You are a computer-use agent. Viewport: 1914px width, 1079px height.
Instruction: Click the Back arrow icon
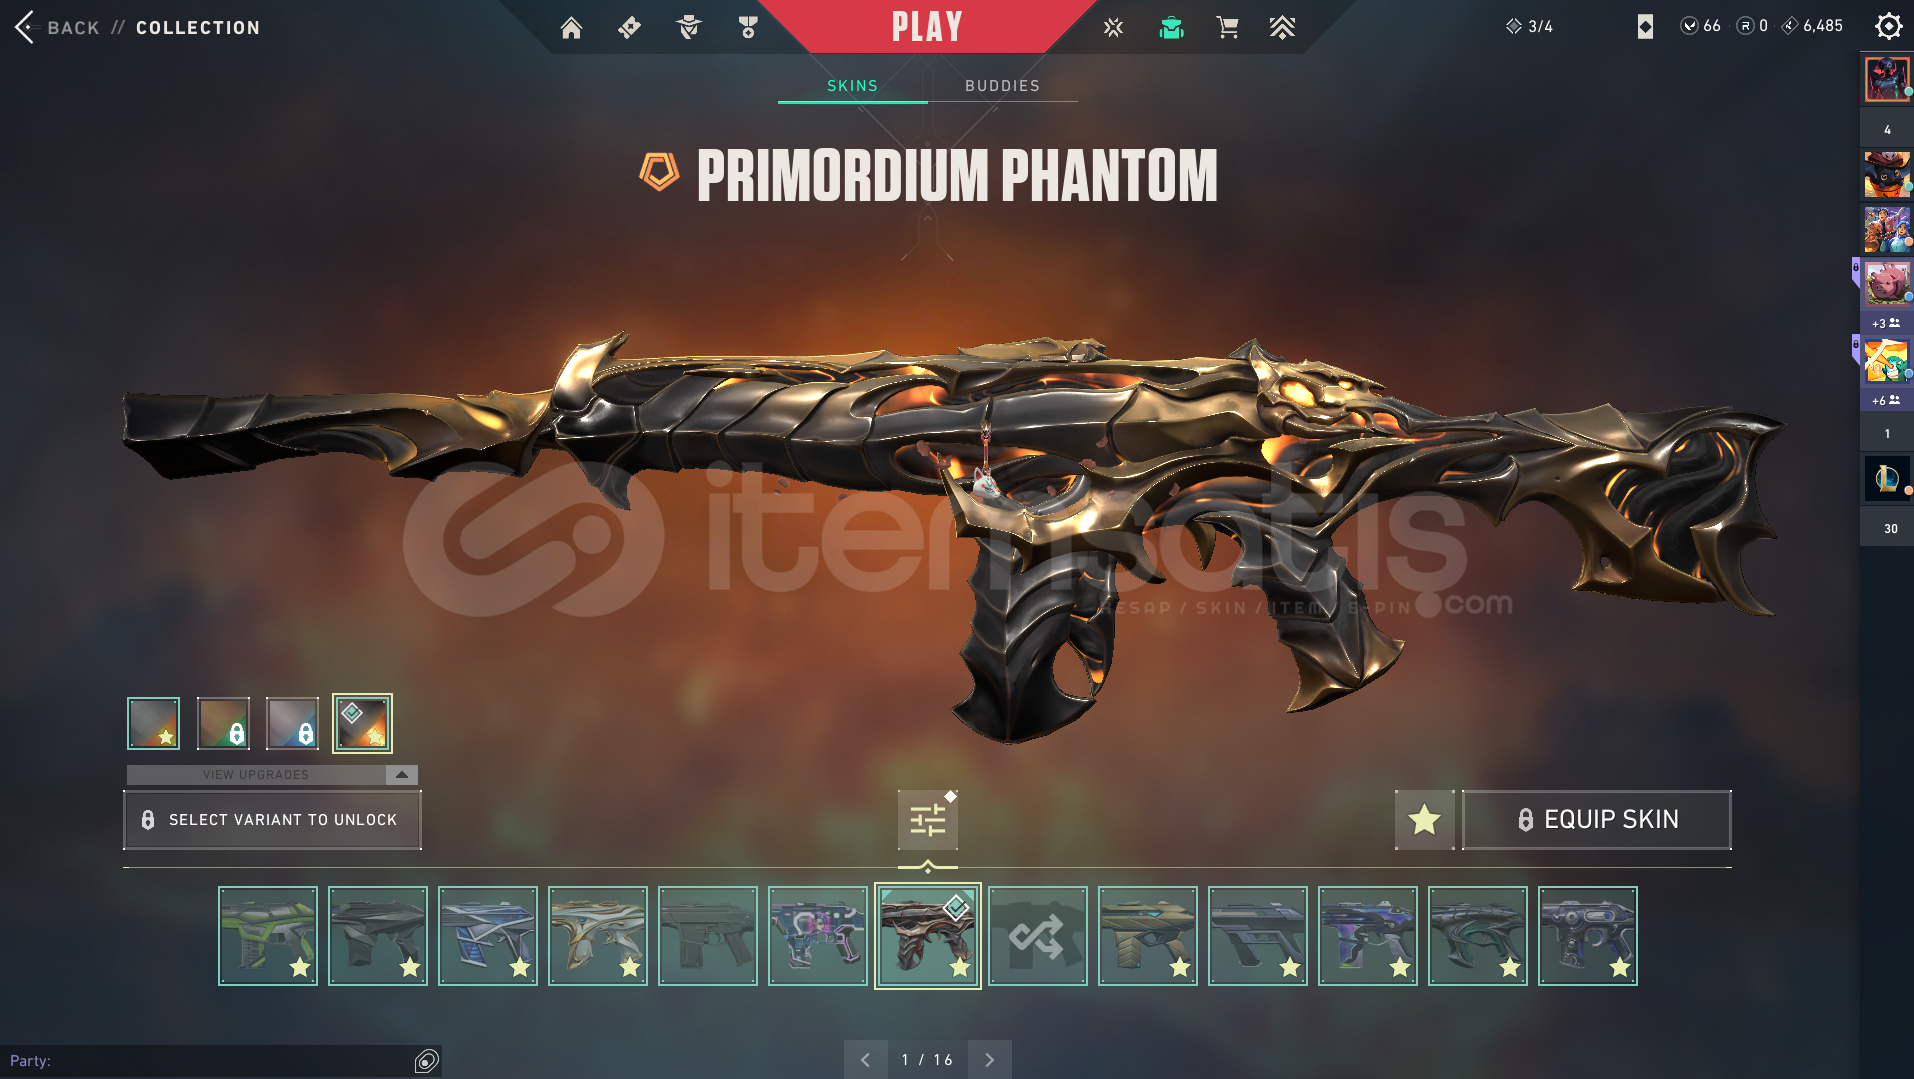(x=25, y=27)
